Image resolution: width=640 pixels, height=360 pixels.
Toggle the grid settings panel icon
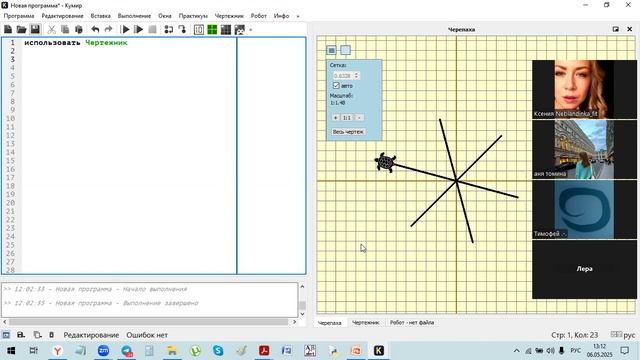(331, 50)
